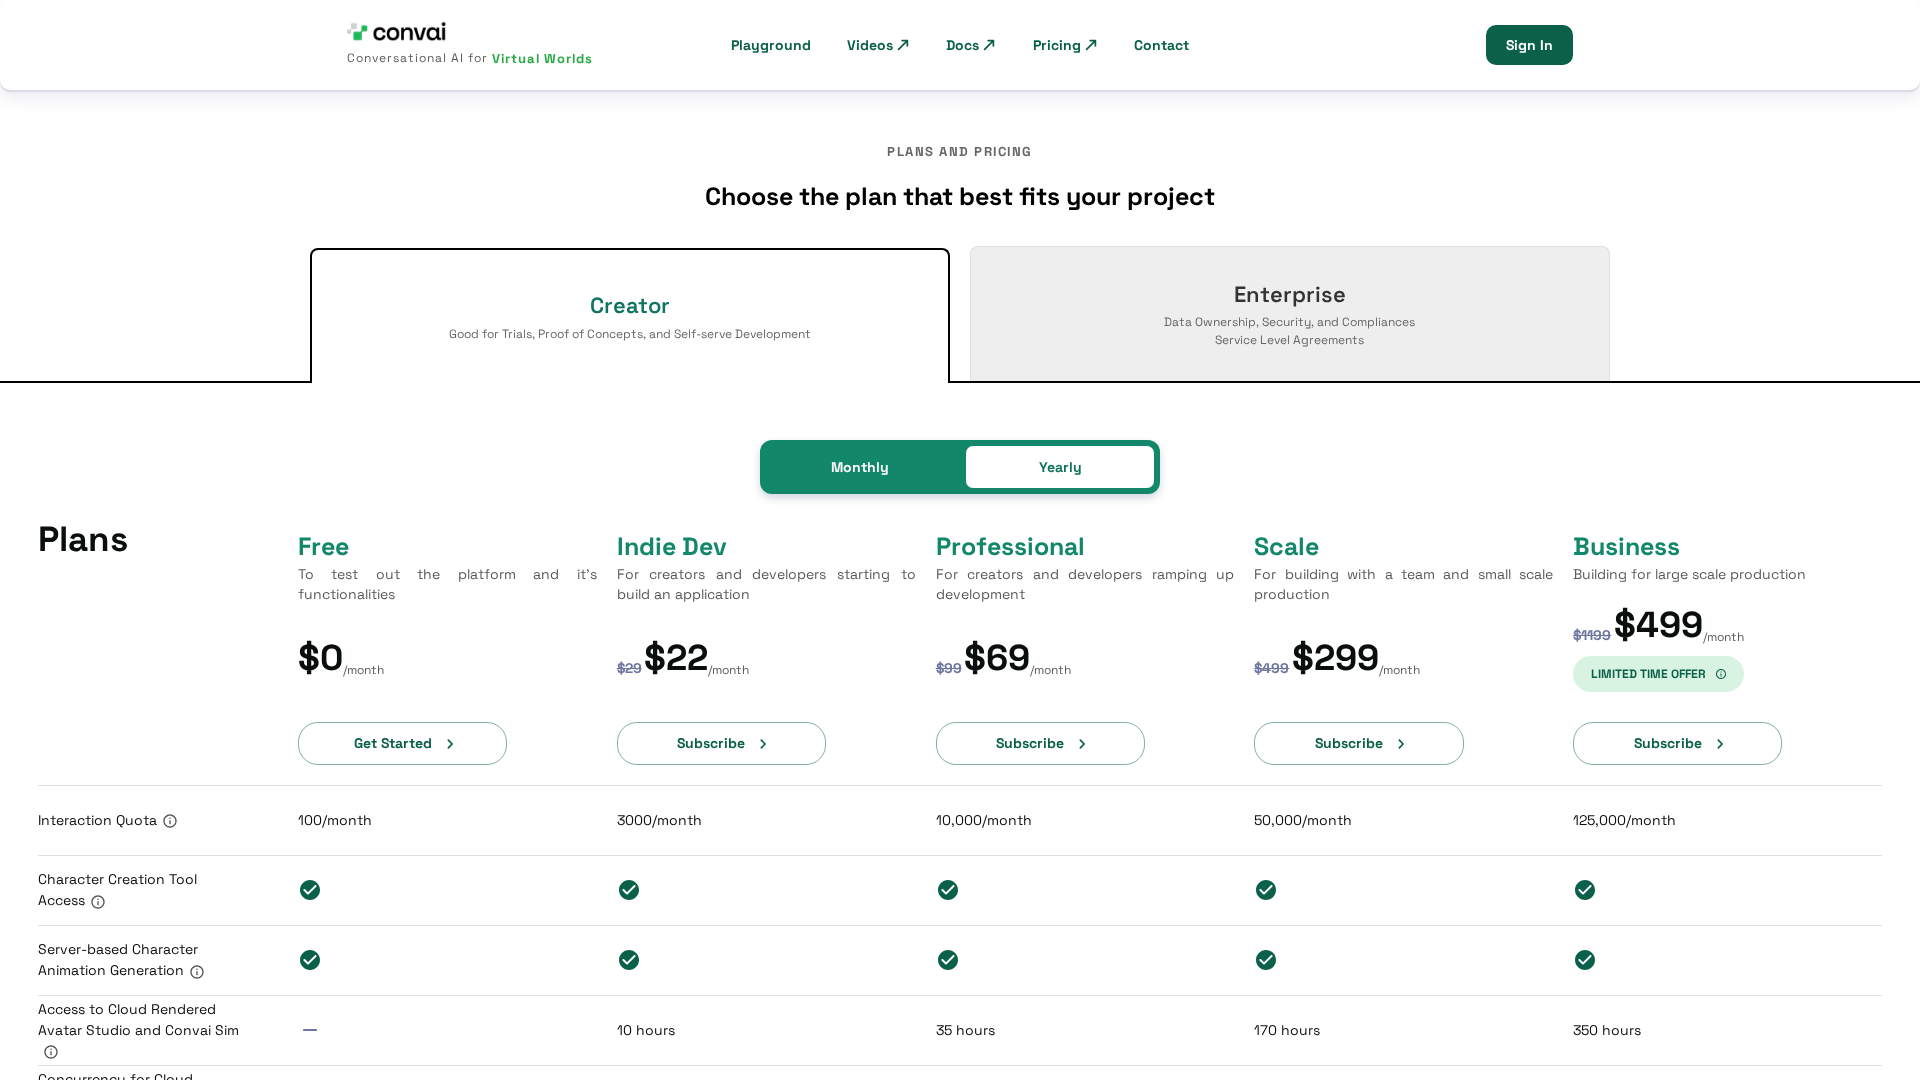Open the Pricing menu link
Image resolution: width=1920 pixels, height=1080 pixels.
tap(1065, 45)
